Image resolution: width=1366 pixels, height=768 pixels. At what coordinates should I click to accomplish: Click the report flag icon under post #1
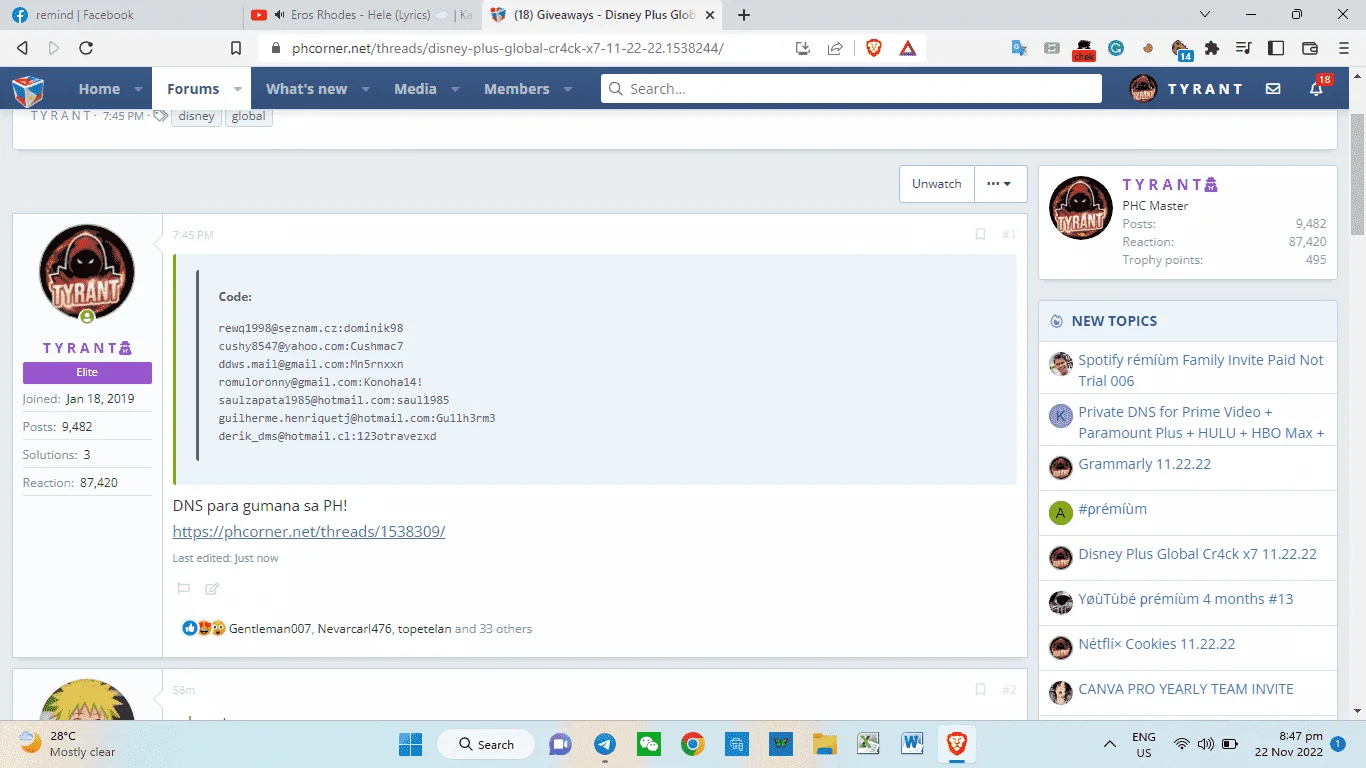point(183,589)
